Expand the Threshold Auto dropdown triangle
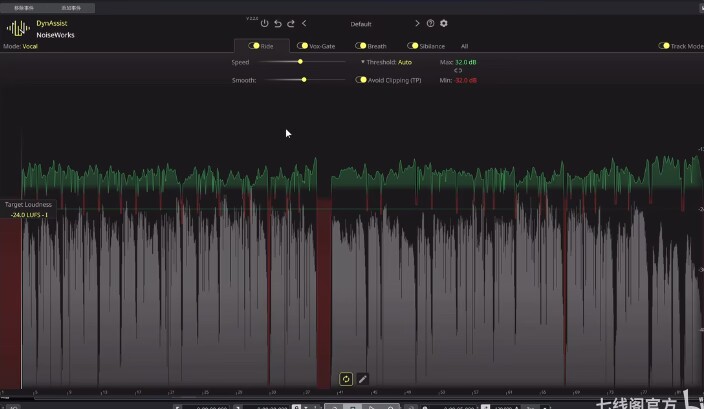This screenshot has height=409, width=704. point(363,62)
